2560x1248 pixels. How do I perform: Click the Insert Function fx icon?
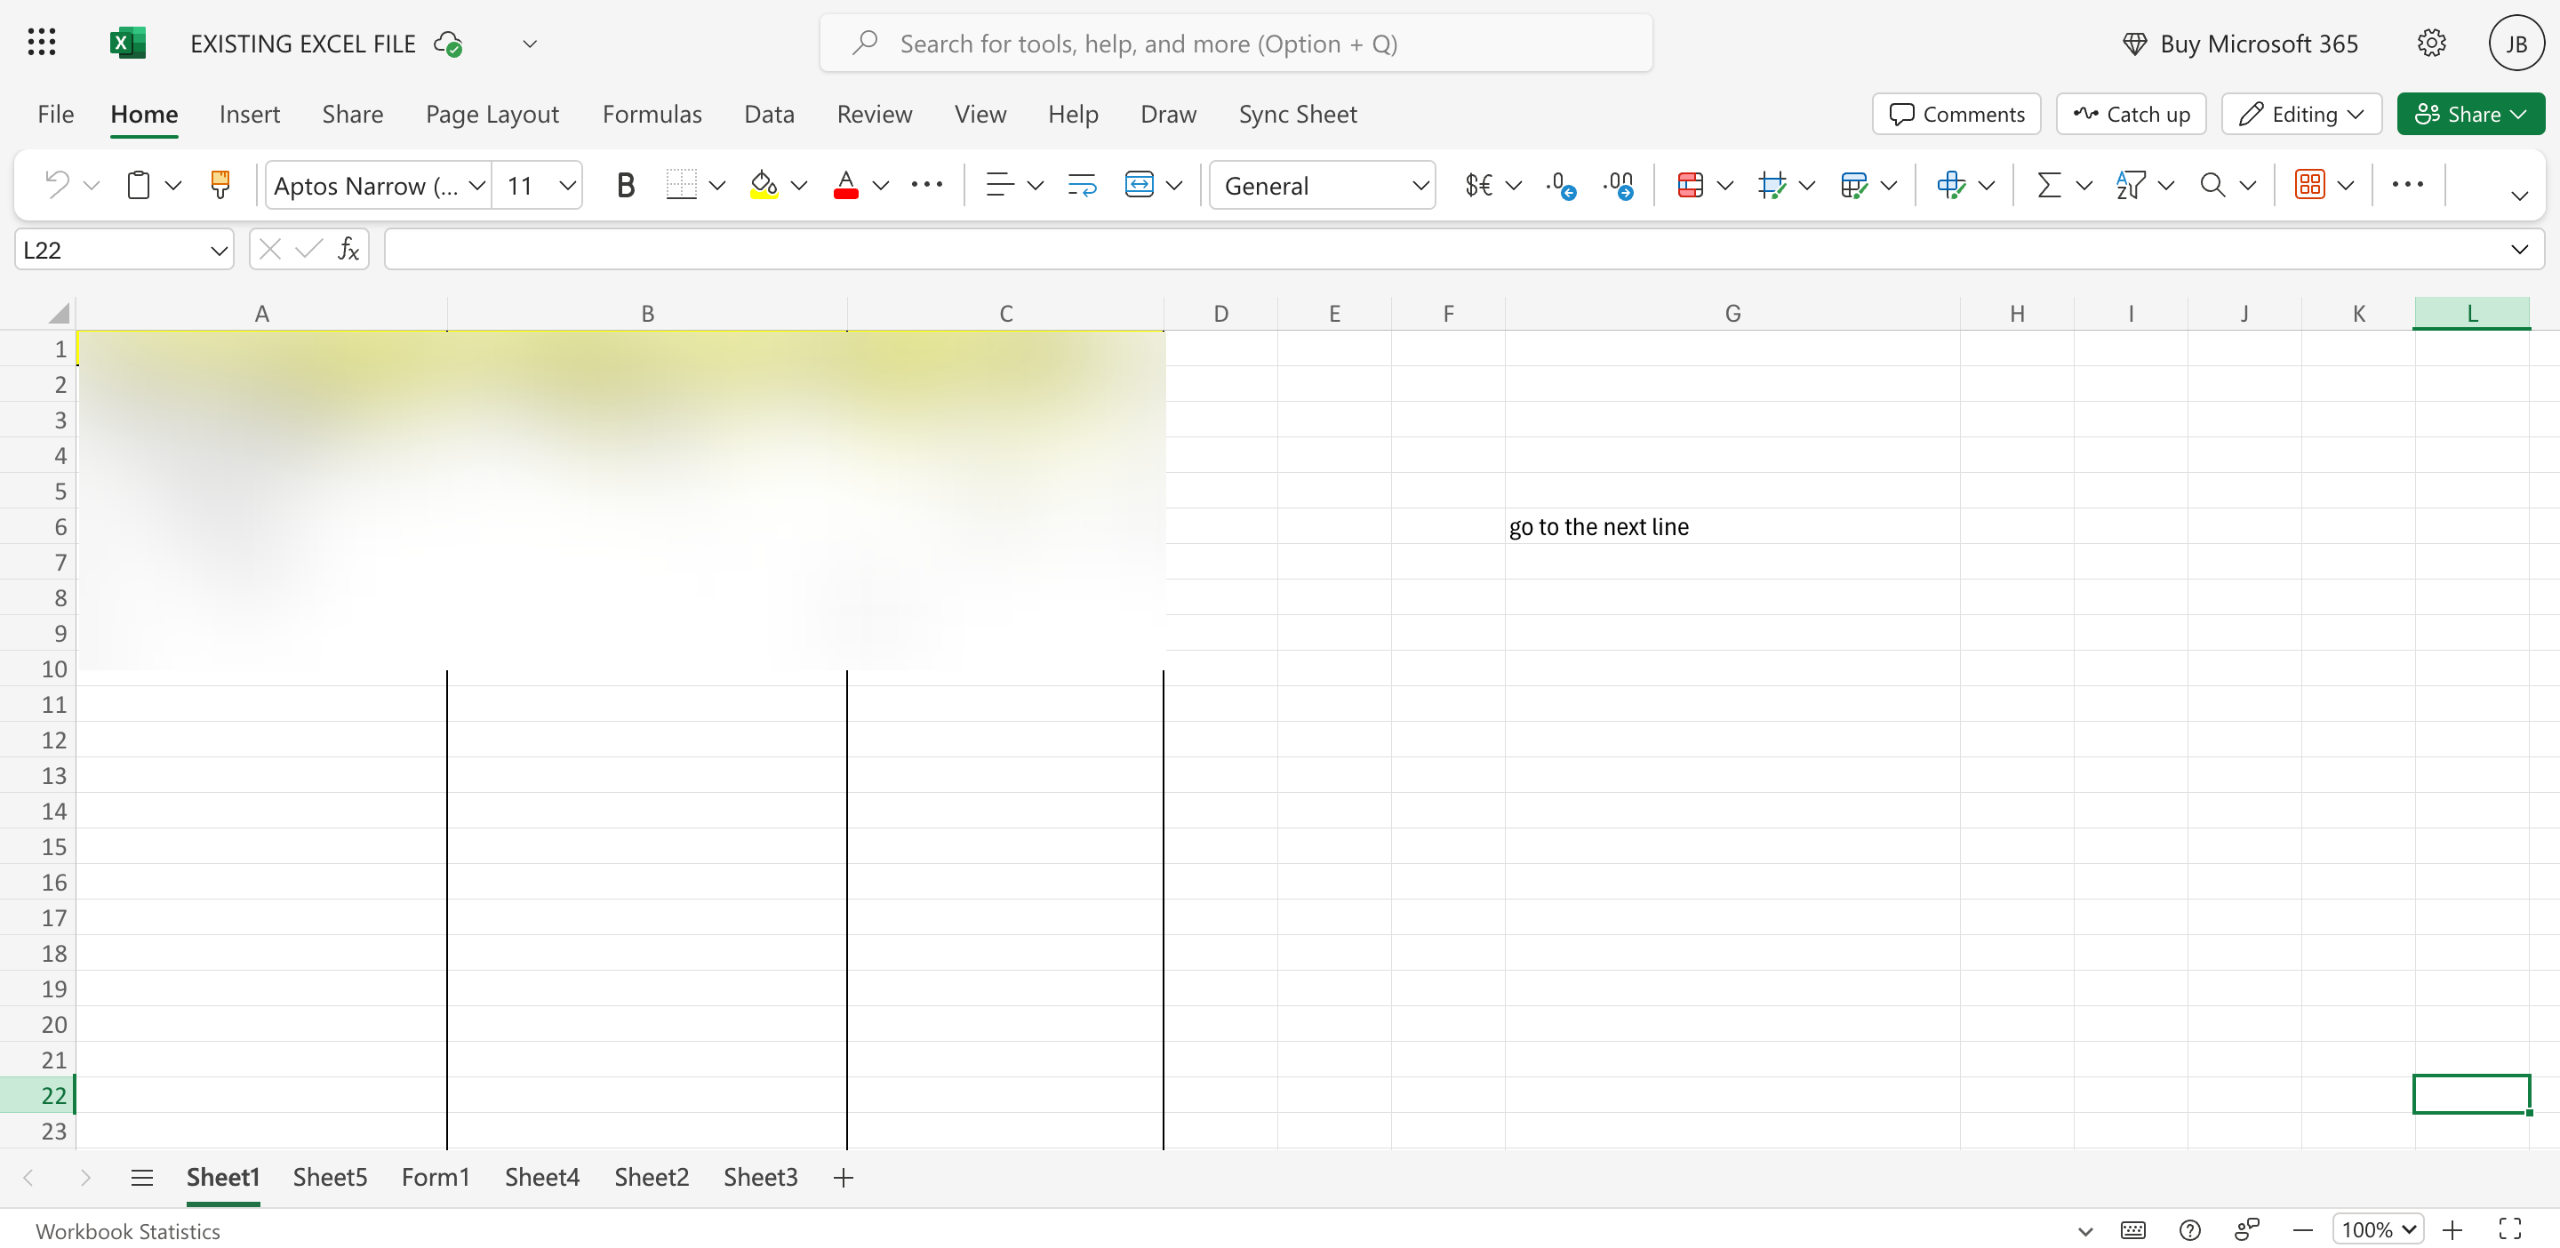pyautogui.click(x=348, y=249)
